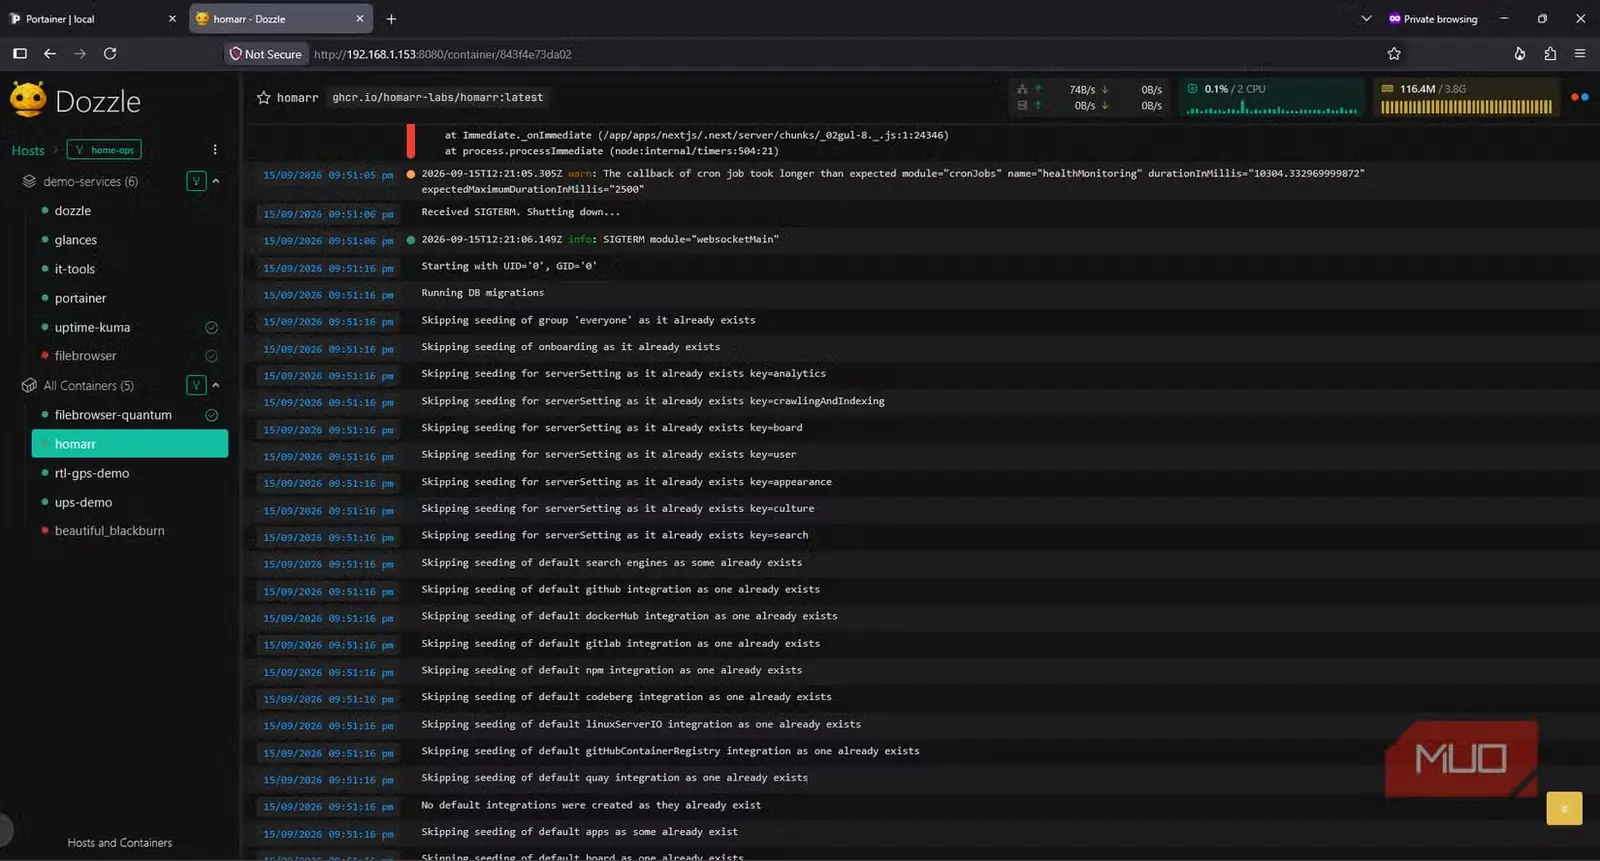Close the Portainer tab
The width and height of the screenshot is (1600, 861).
point(172,19)
